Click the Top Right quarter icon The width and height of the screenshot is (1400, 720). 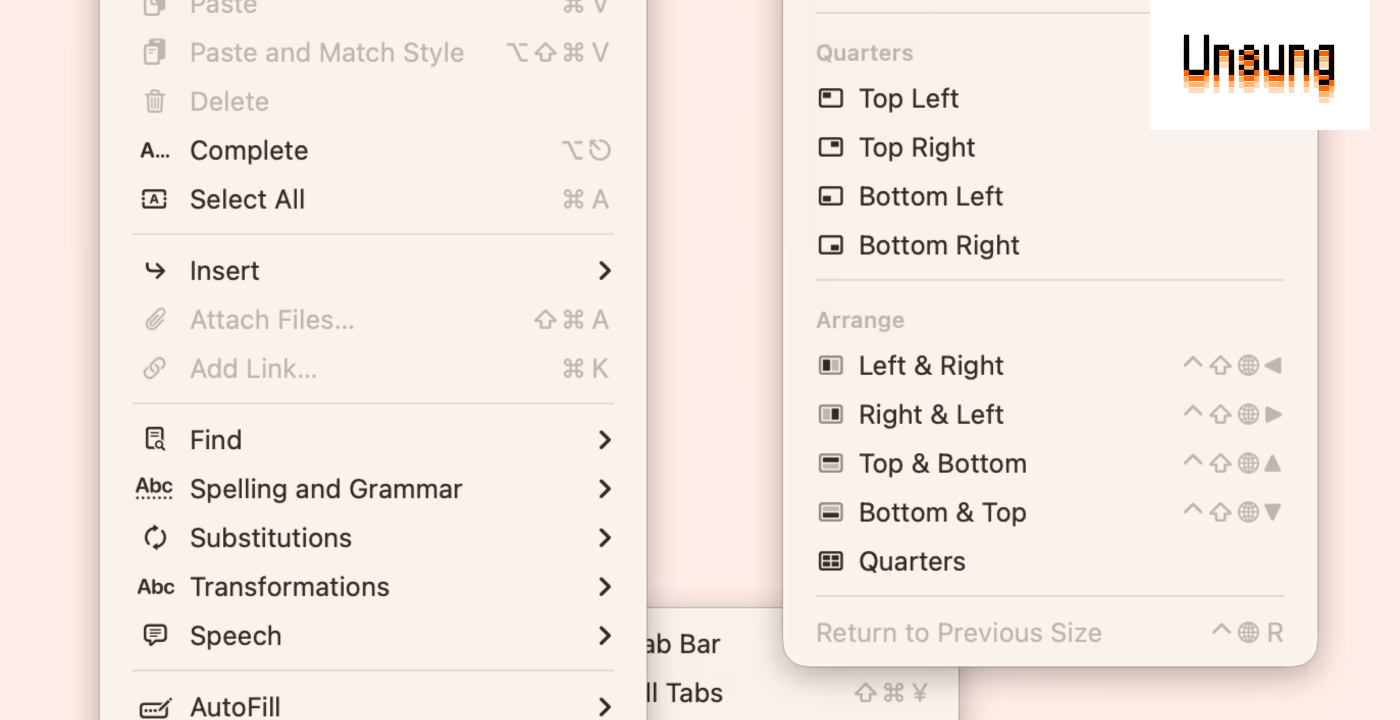pos(831,147)
